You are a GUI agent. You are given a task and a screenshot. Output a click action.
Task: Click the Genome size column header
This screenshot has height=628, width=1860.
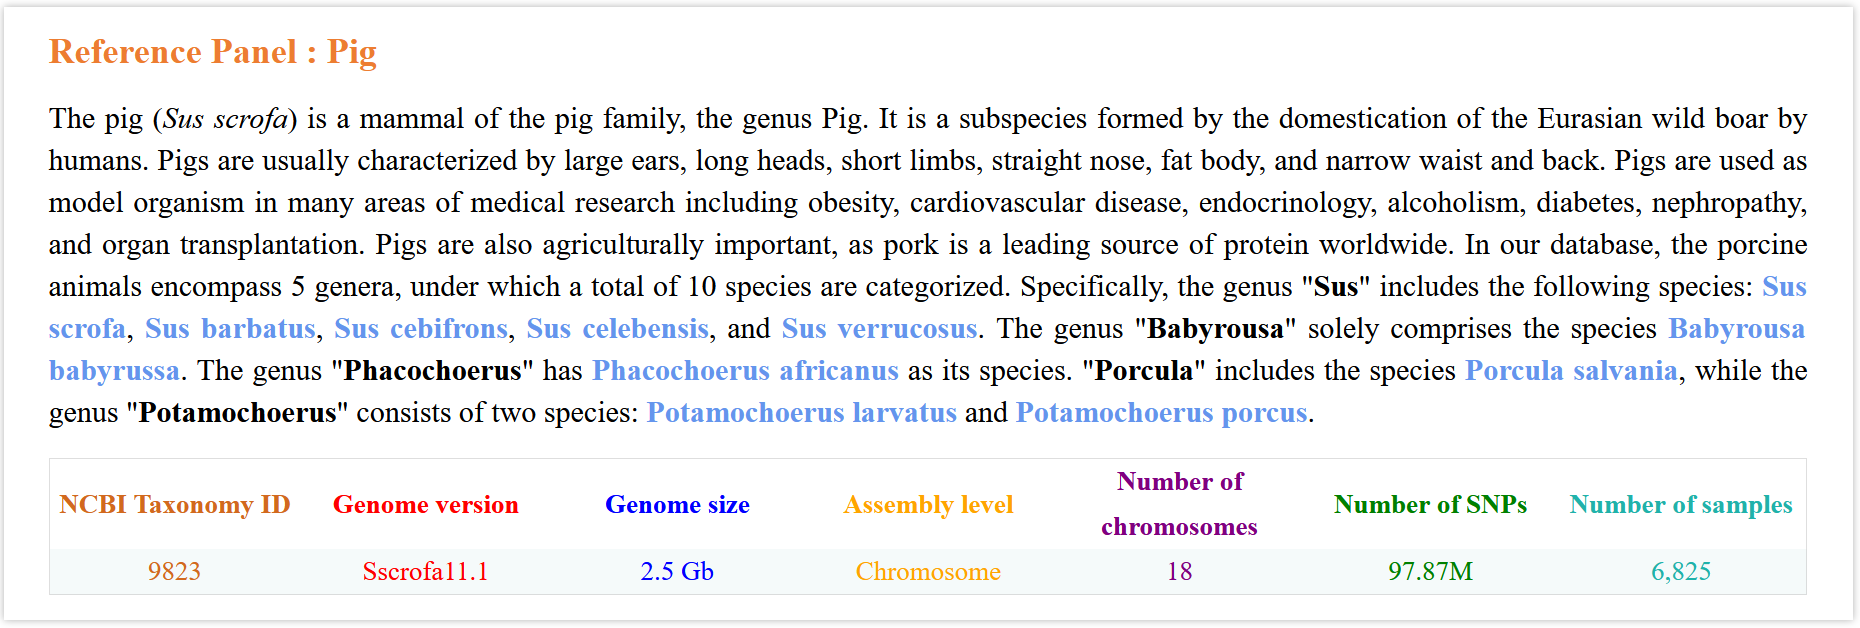coord(677,504)
